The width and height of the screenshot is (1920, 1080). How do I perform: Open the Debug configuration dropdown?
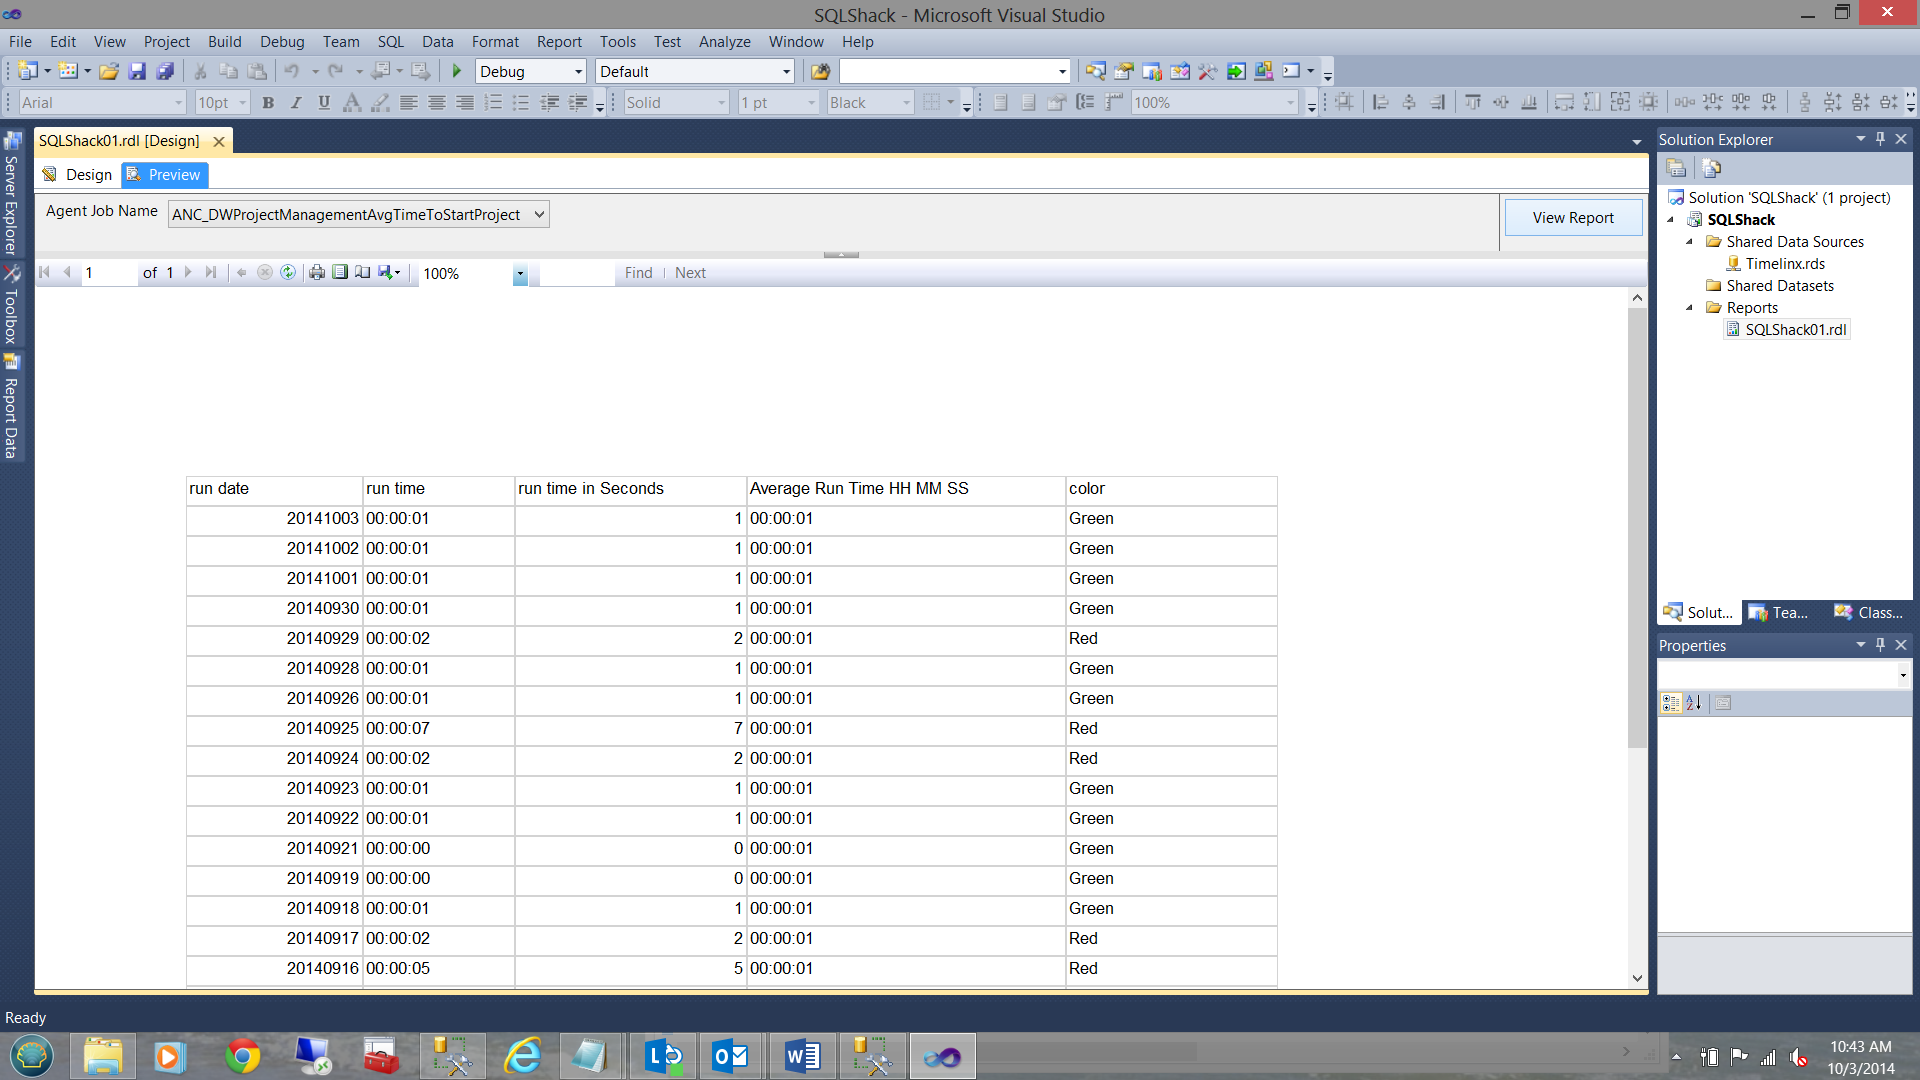pos(577,71)
